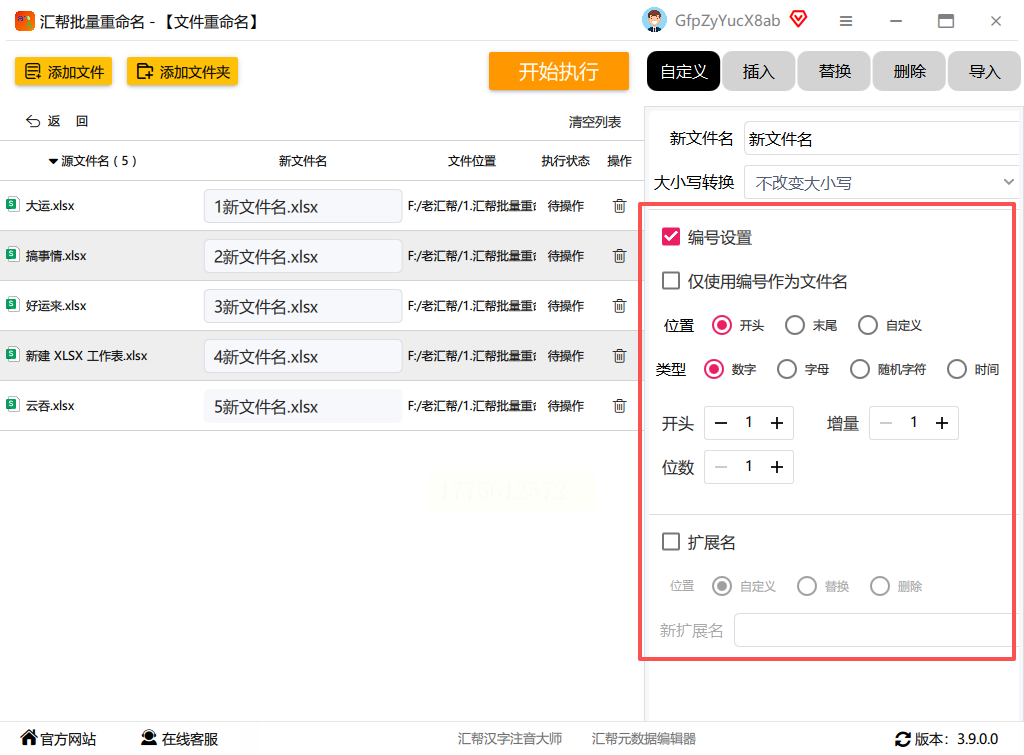
Task: Click the 新文件名 input field
Action: coord(880,139)
